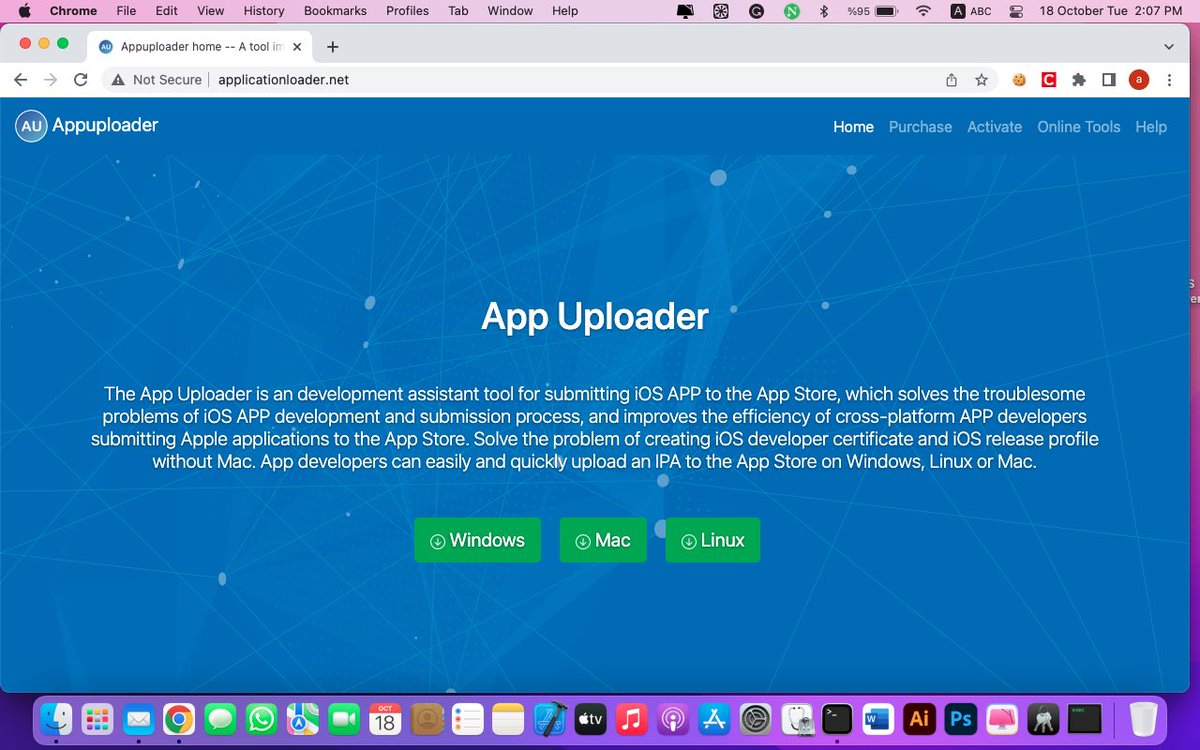Screen dimensions: 1200x750
Task: Click the Wi-Fi menu bar icon
Action: (924, 11)
